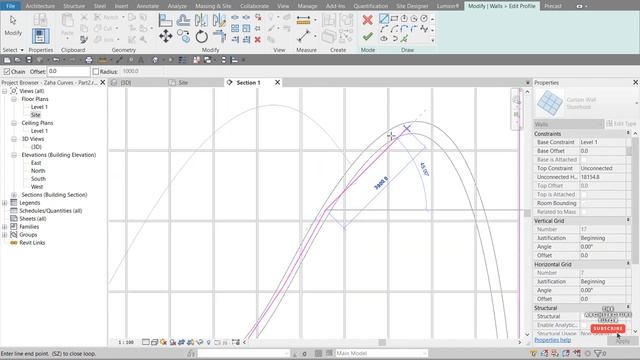This screenshot has height=360, width=640.
Task: Collapse the 3D Views node
Action: click(14, 139)
